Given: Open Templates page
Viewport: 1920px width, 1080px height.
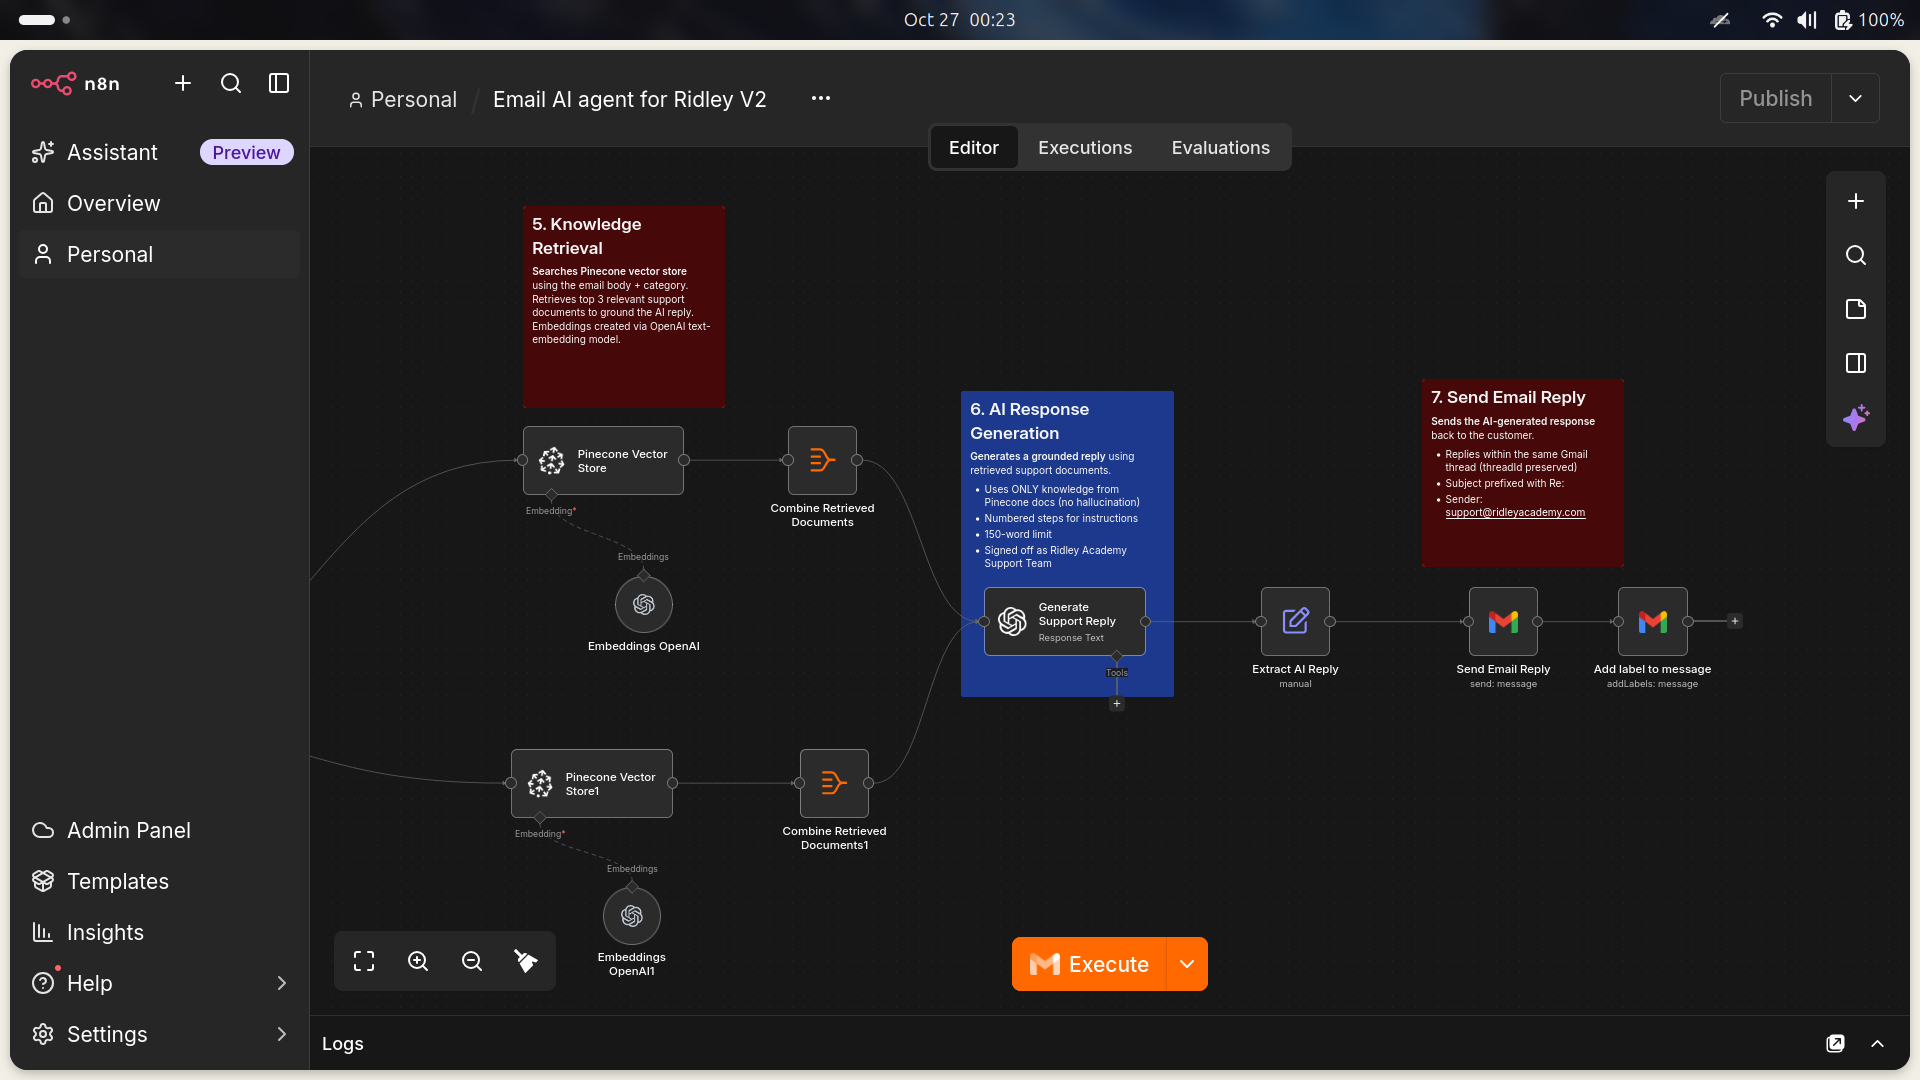Looking at the screenshot, I should [x=160, y=881].
